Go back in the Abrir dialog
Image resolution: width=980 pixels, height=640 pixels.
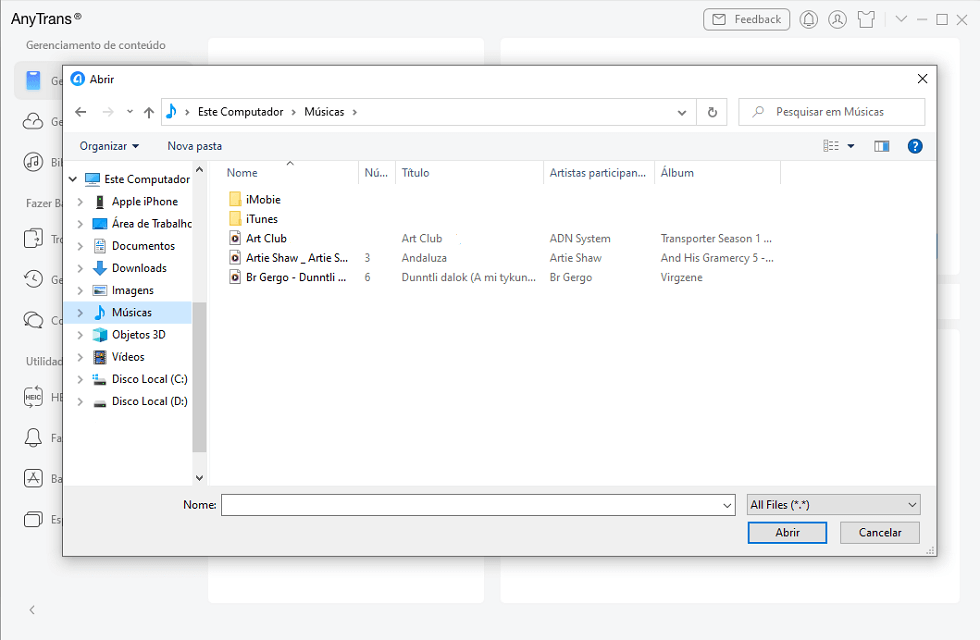pyautogui.click(x=81, y=112)
